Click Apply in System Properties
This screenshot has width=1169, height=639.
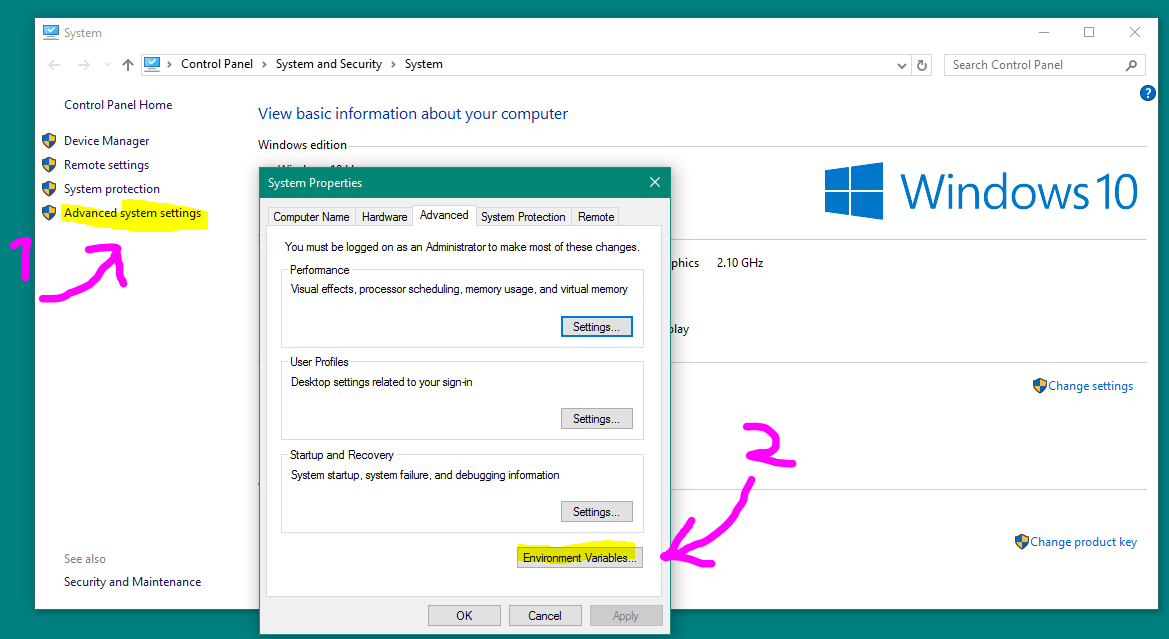626,615
